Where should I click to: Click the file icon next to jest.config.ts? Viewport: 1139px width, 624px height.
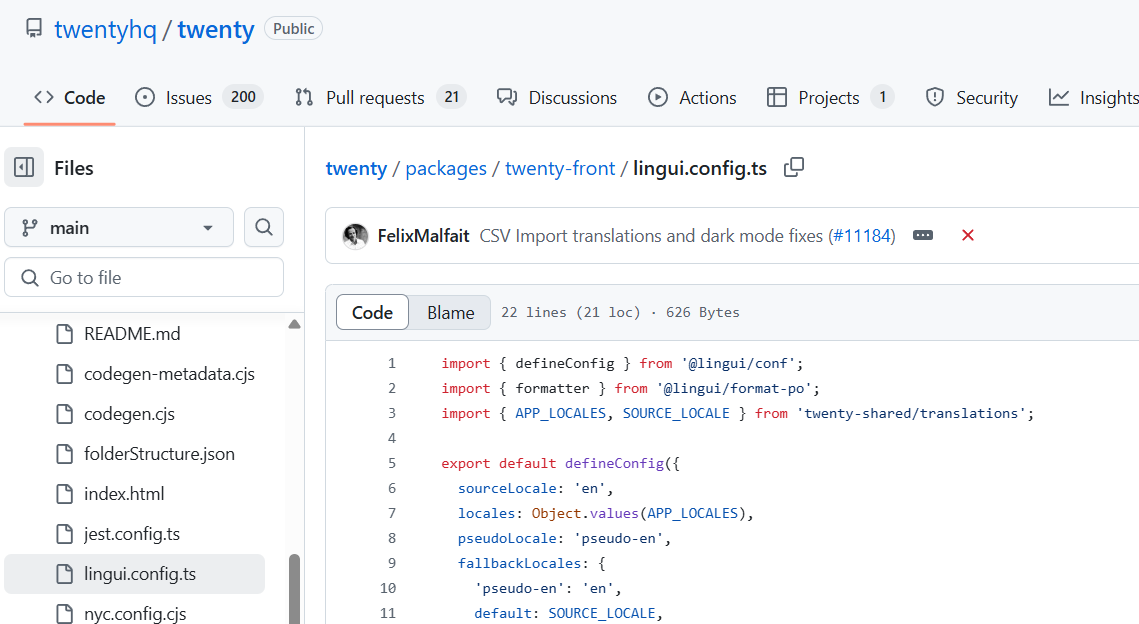(65, 534)
